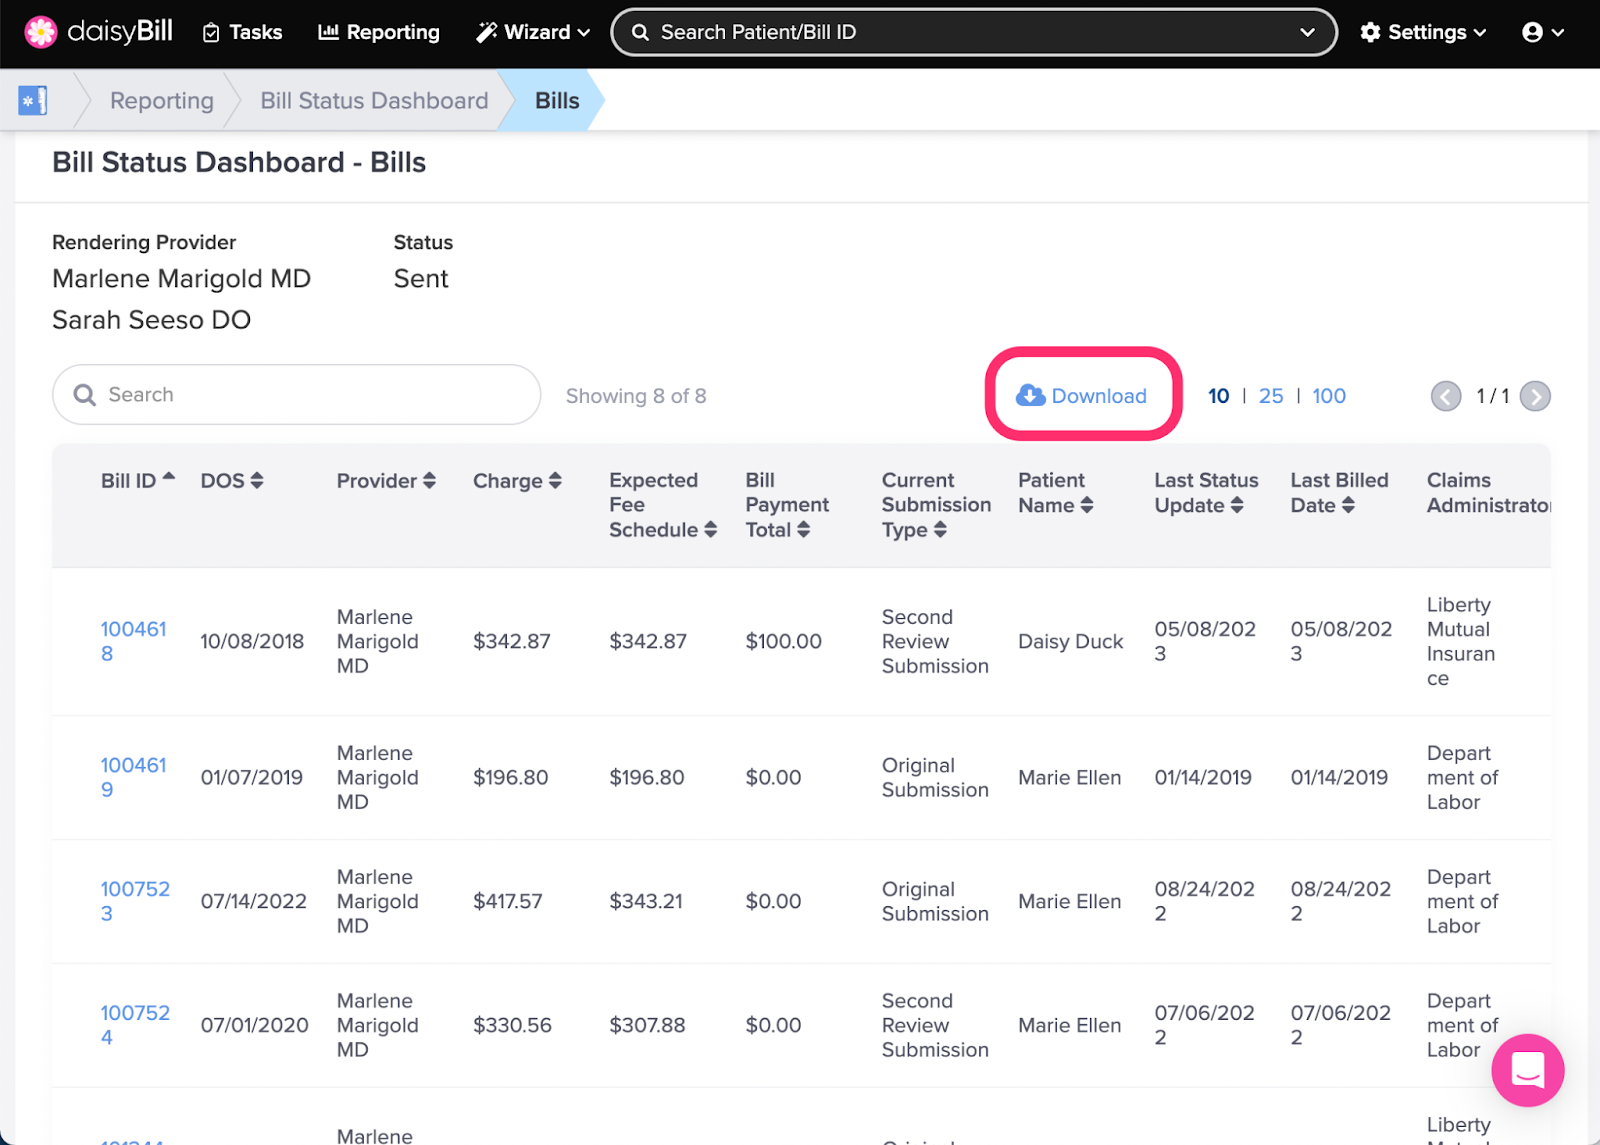Open bill 1007523 link

(135, 901)
